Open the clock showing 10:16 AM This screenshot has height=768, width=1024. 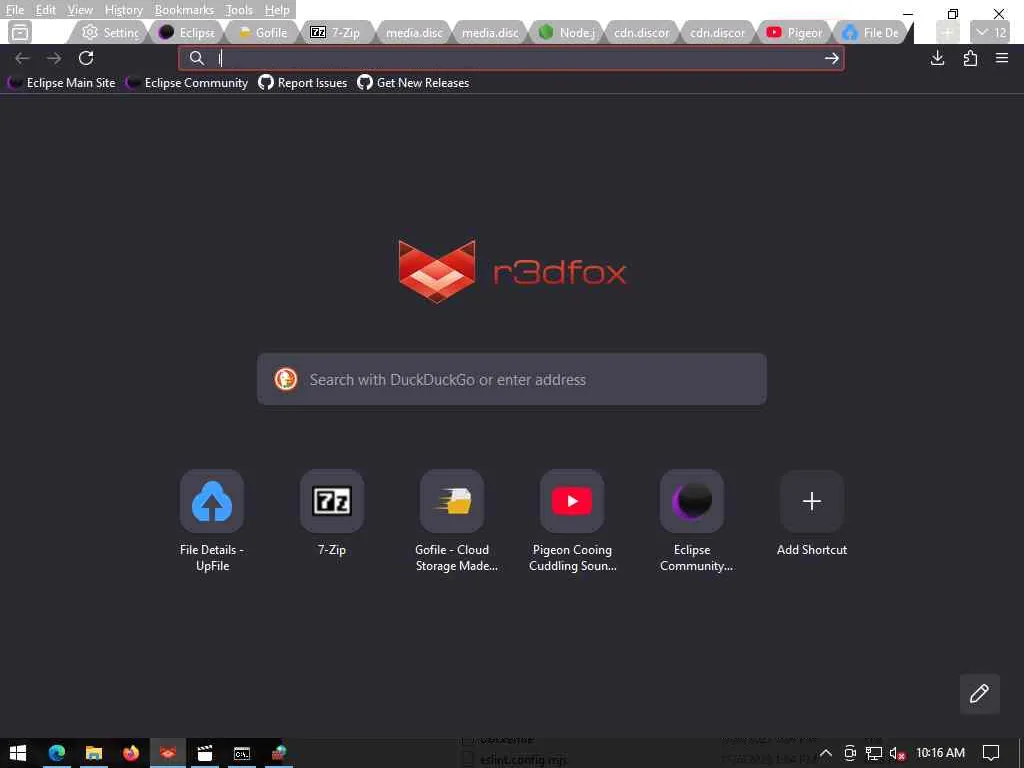point(940,753)
